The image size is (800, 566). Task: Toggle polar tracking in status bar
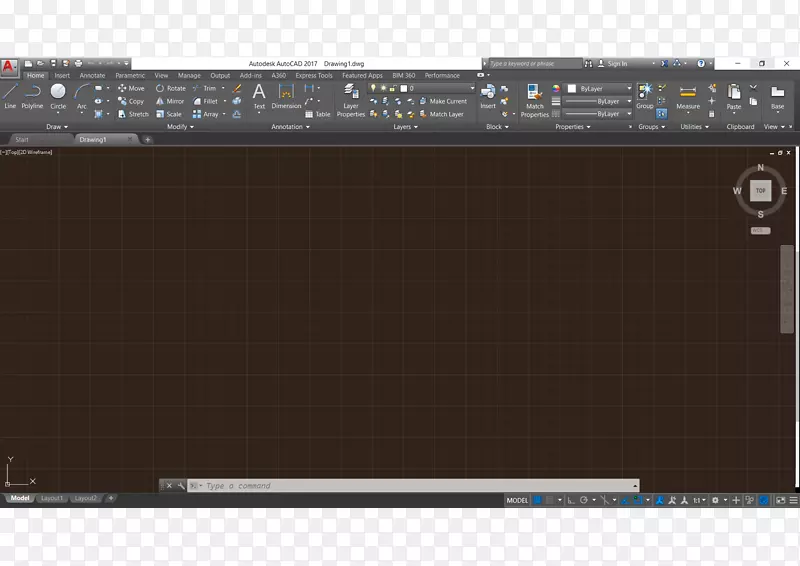tap(584, 500)
